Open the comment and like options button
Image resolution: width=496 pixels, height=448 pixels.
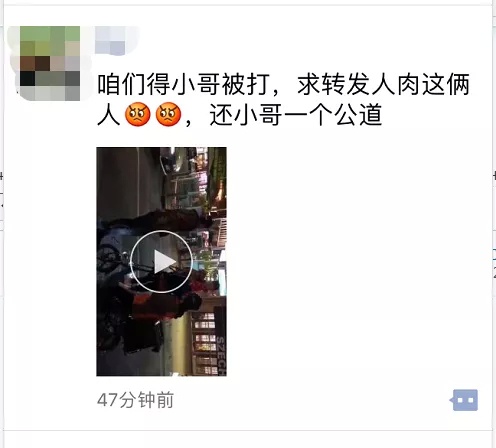(x=464, y=400)
